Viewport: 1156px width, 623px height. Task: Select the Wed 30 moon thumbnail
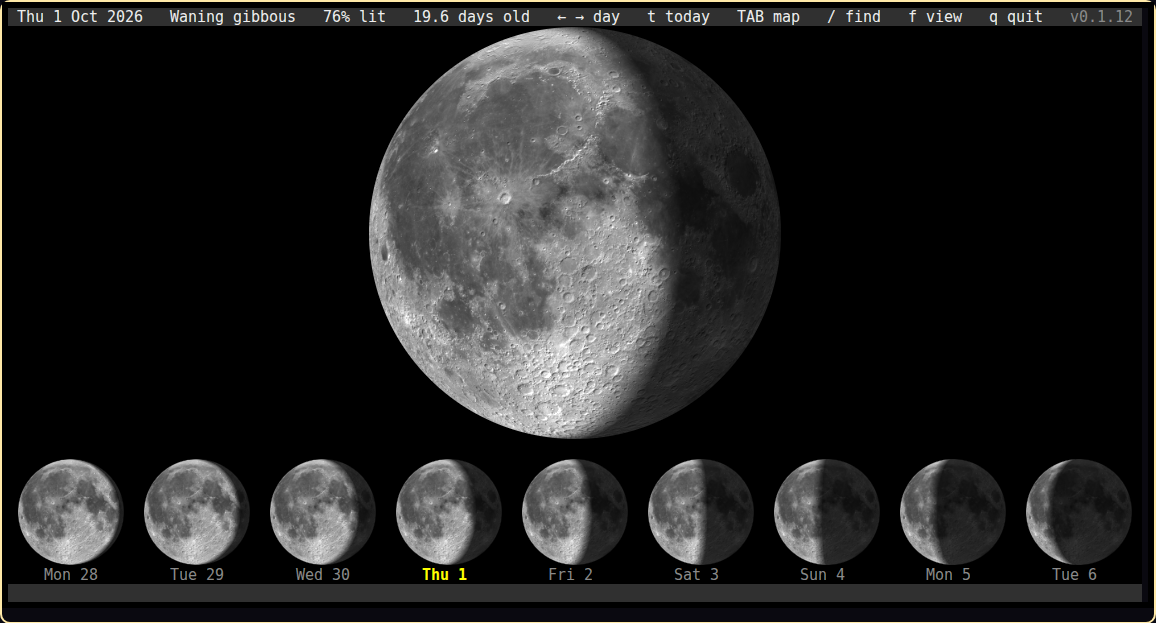322,512
